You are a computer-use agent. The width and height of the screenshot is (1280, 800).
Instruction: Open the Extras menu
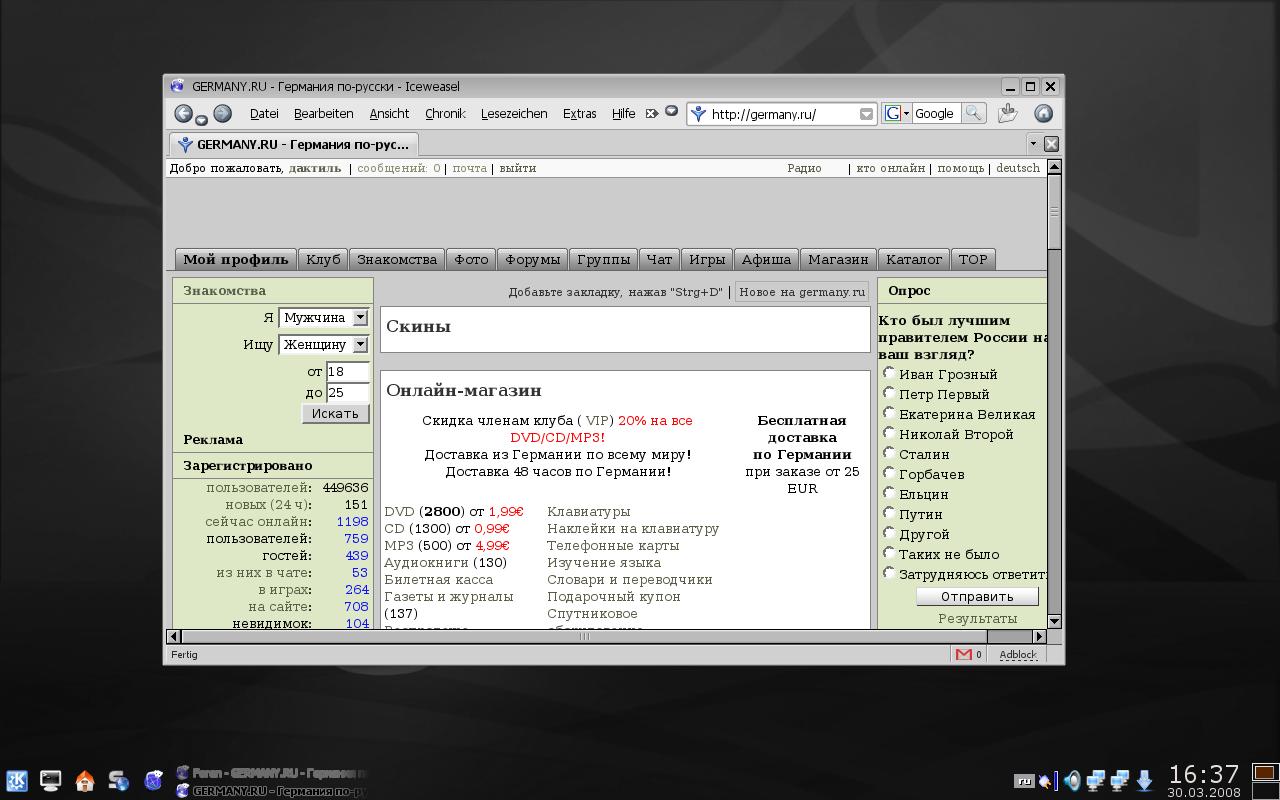click(579, 114)
